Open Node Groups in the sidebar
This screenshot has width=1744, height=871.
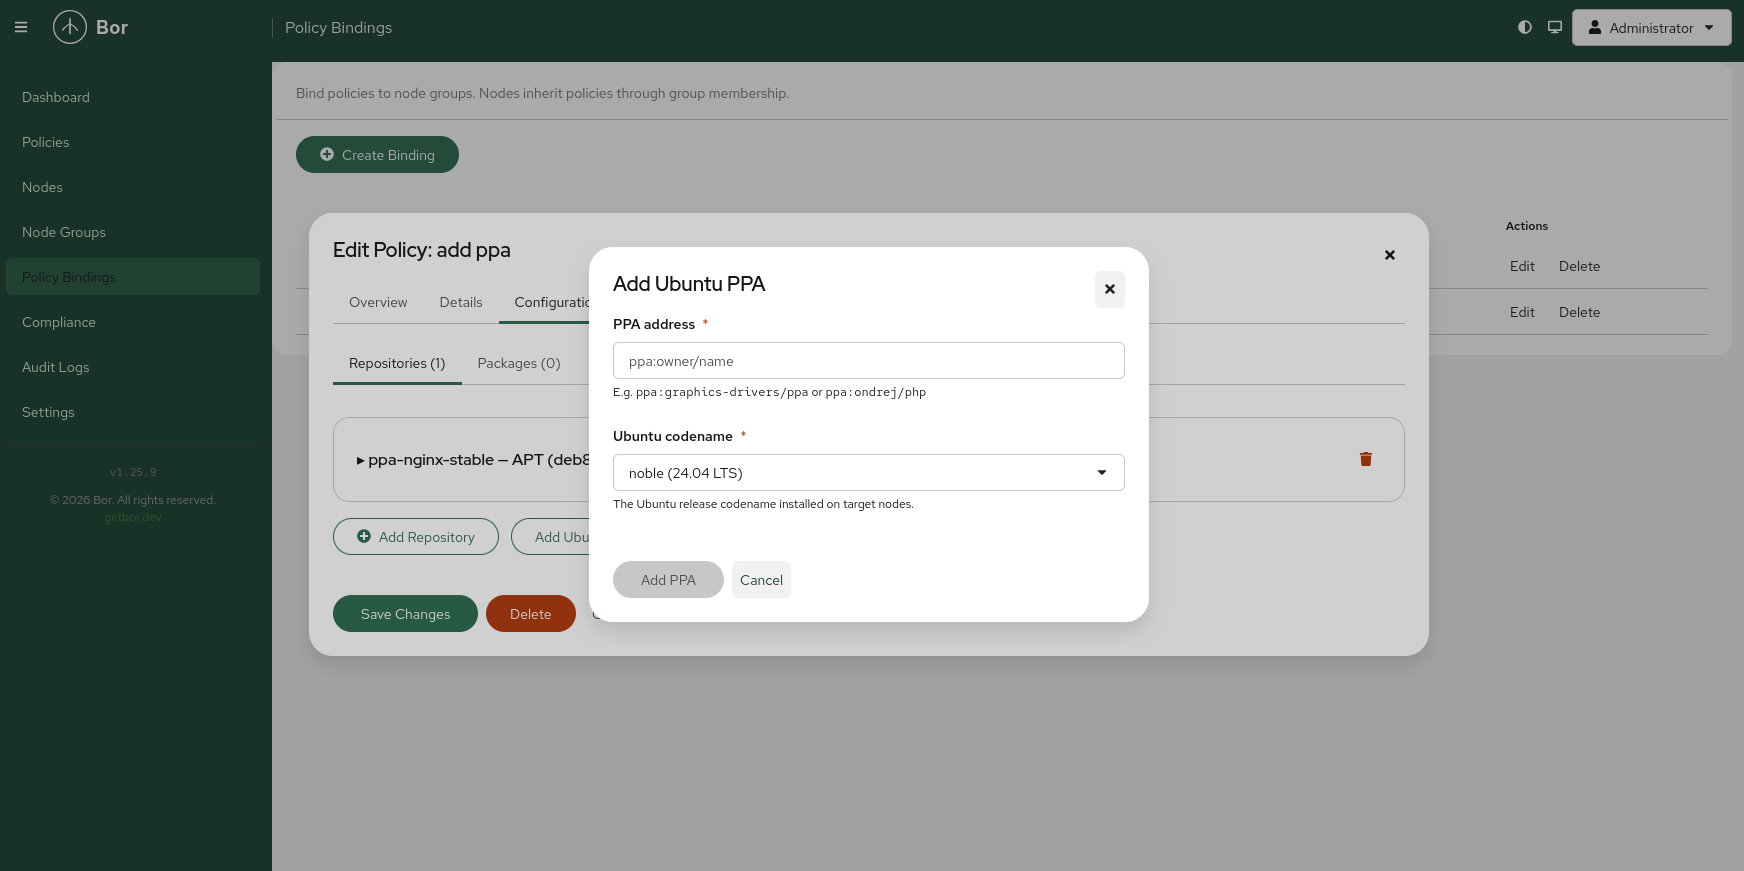point(133,232)
